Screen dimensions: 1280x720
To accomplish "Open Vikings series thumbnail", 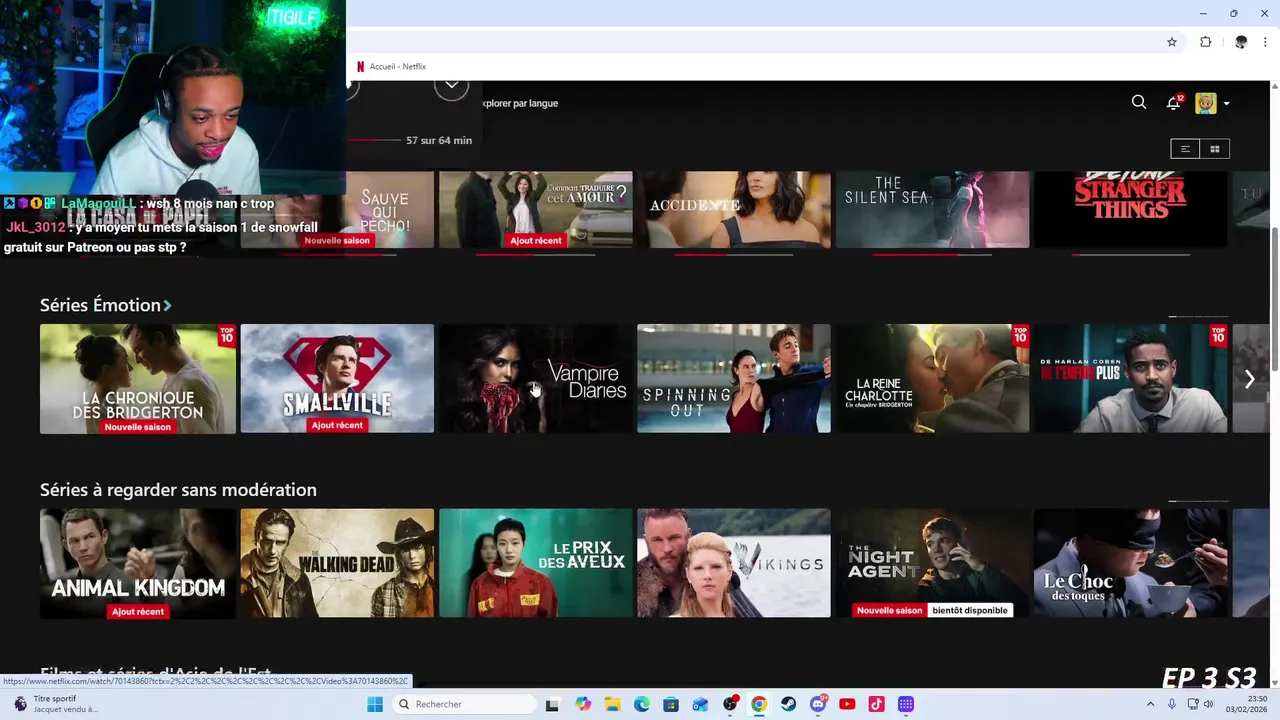I will [x=734, y=564].
